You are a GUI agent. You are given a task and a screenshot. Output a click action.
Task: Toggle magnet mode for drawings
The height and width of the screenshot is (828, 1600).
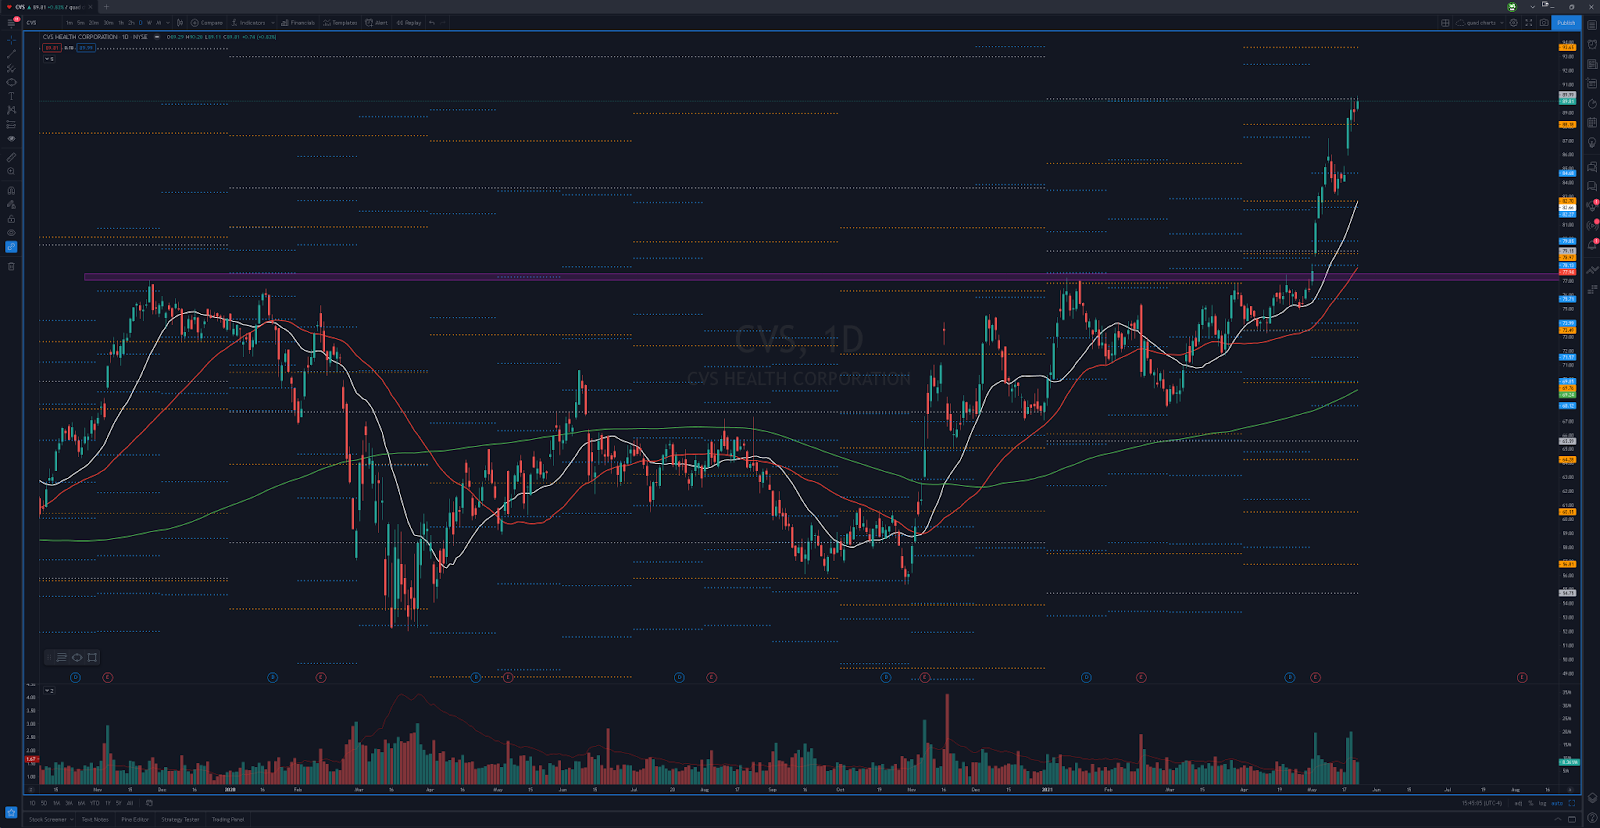pos(11,190)
